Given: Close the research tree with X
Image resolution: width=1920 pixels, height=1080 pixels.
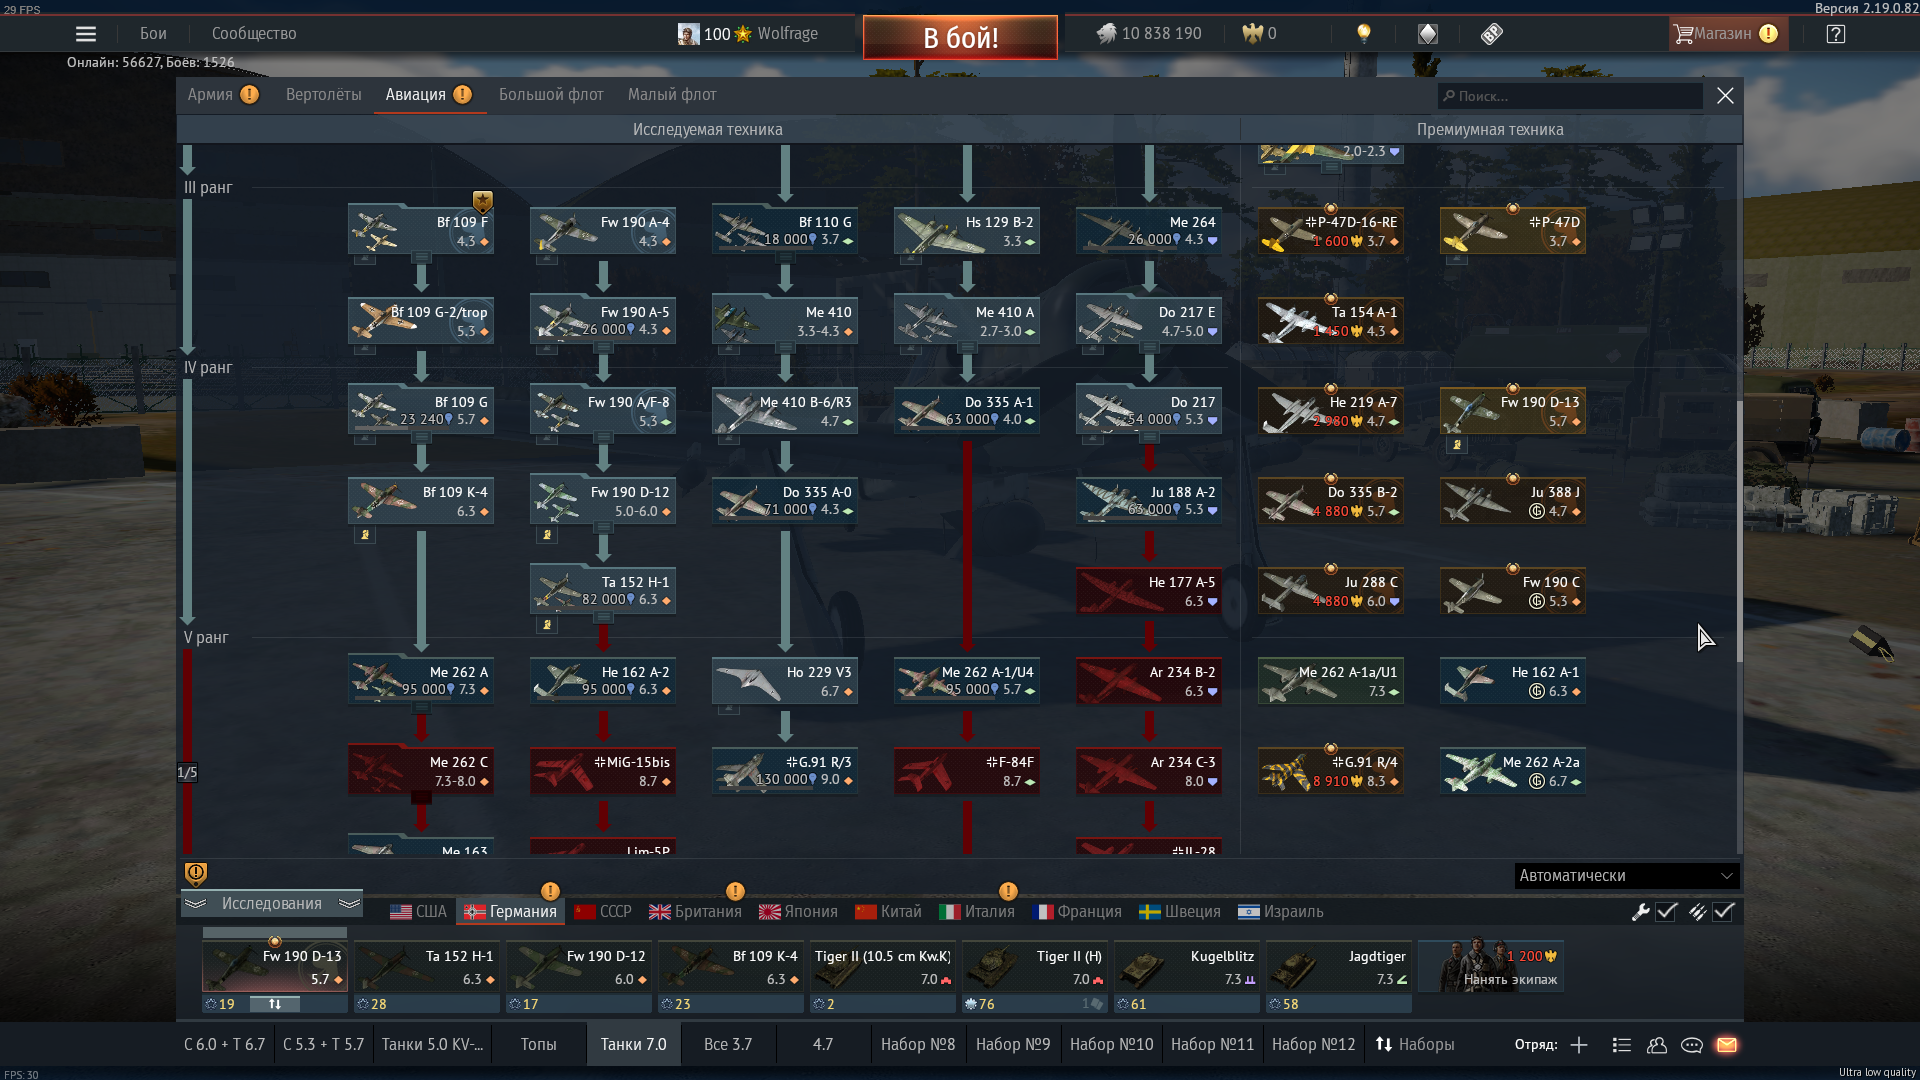Looking at the screenshot, I should click(1725, 96).
